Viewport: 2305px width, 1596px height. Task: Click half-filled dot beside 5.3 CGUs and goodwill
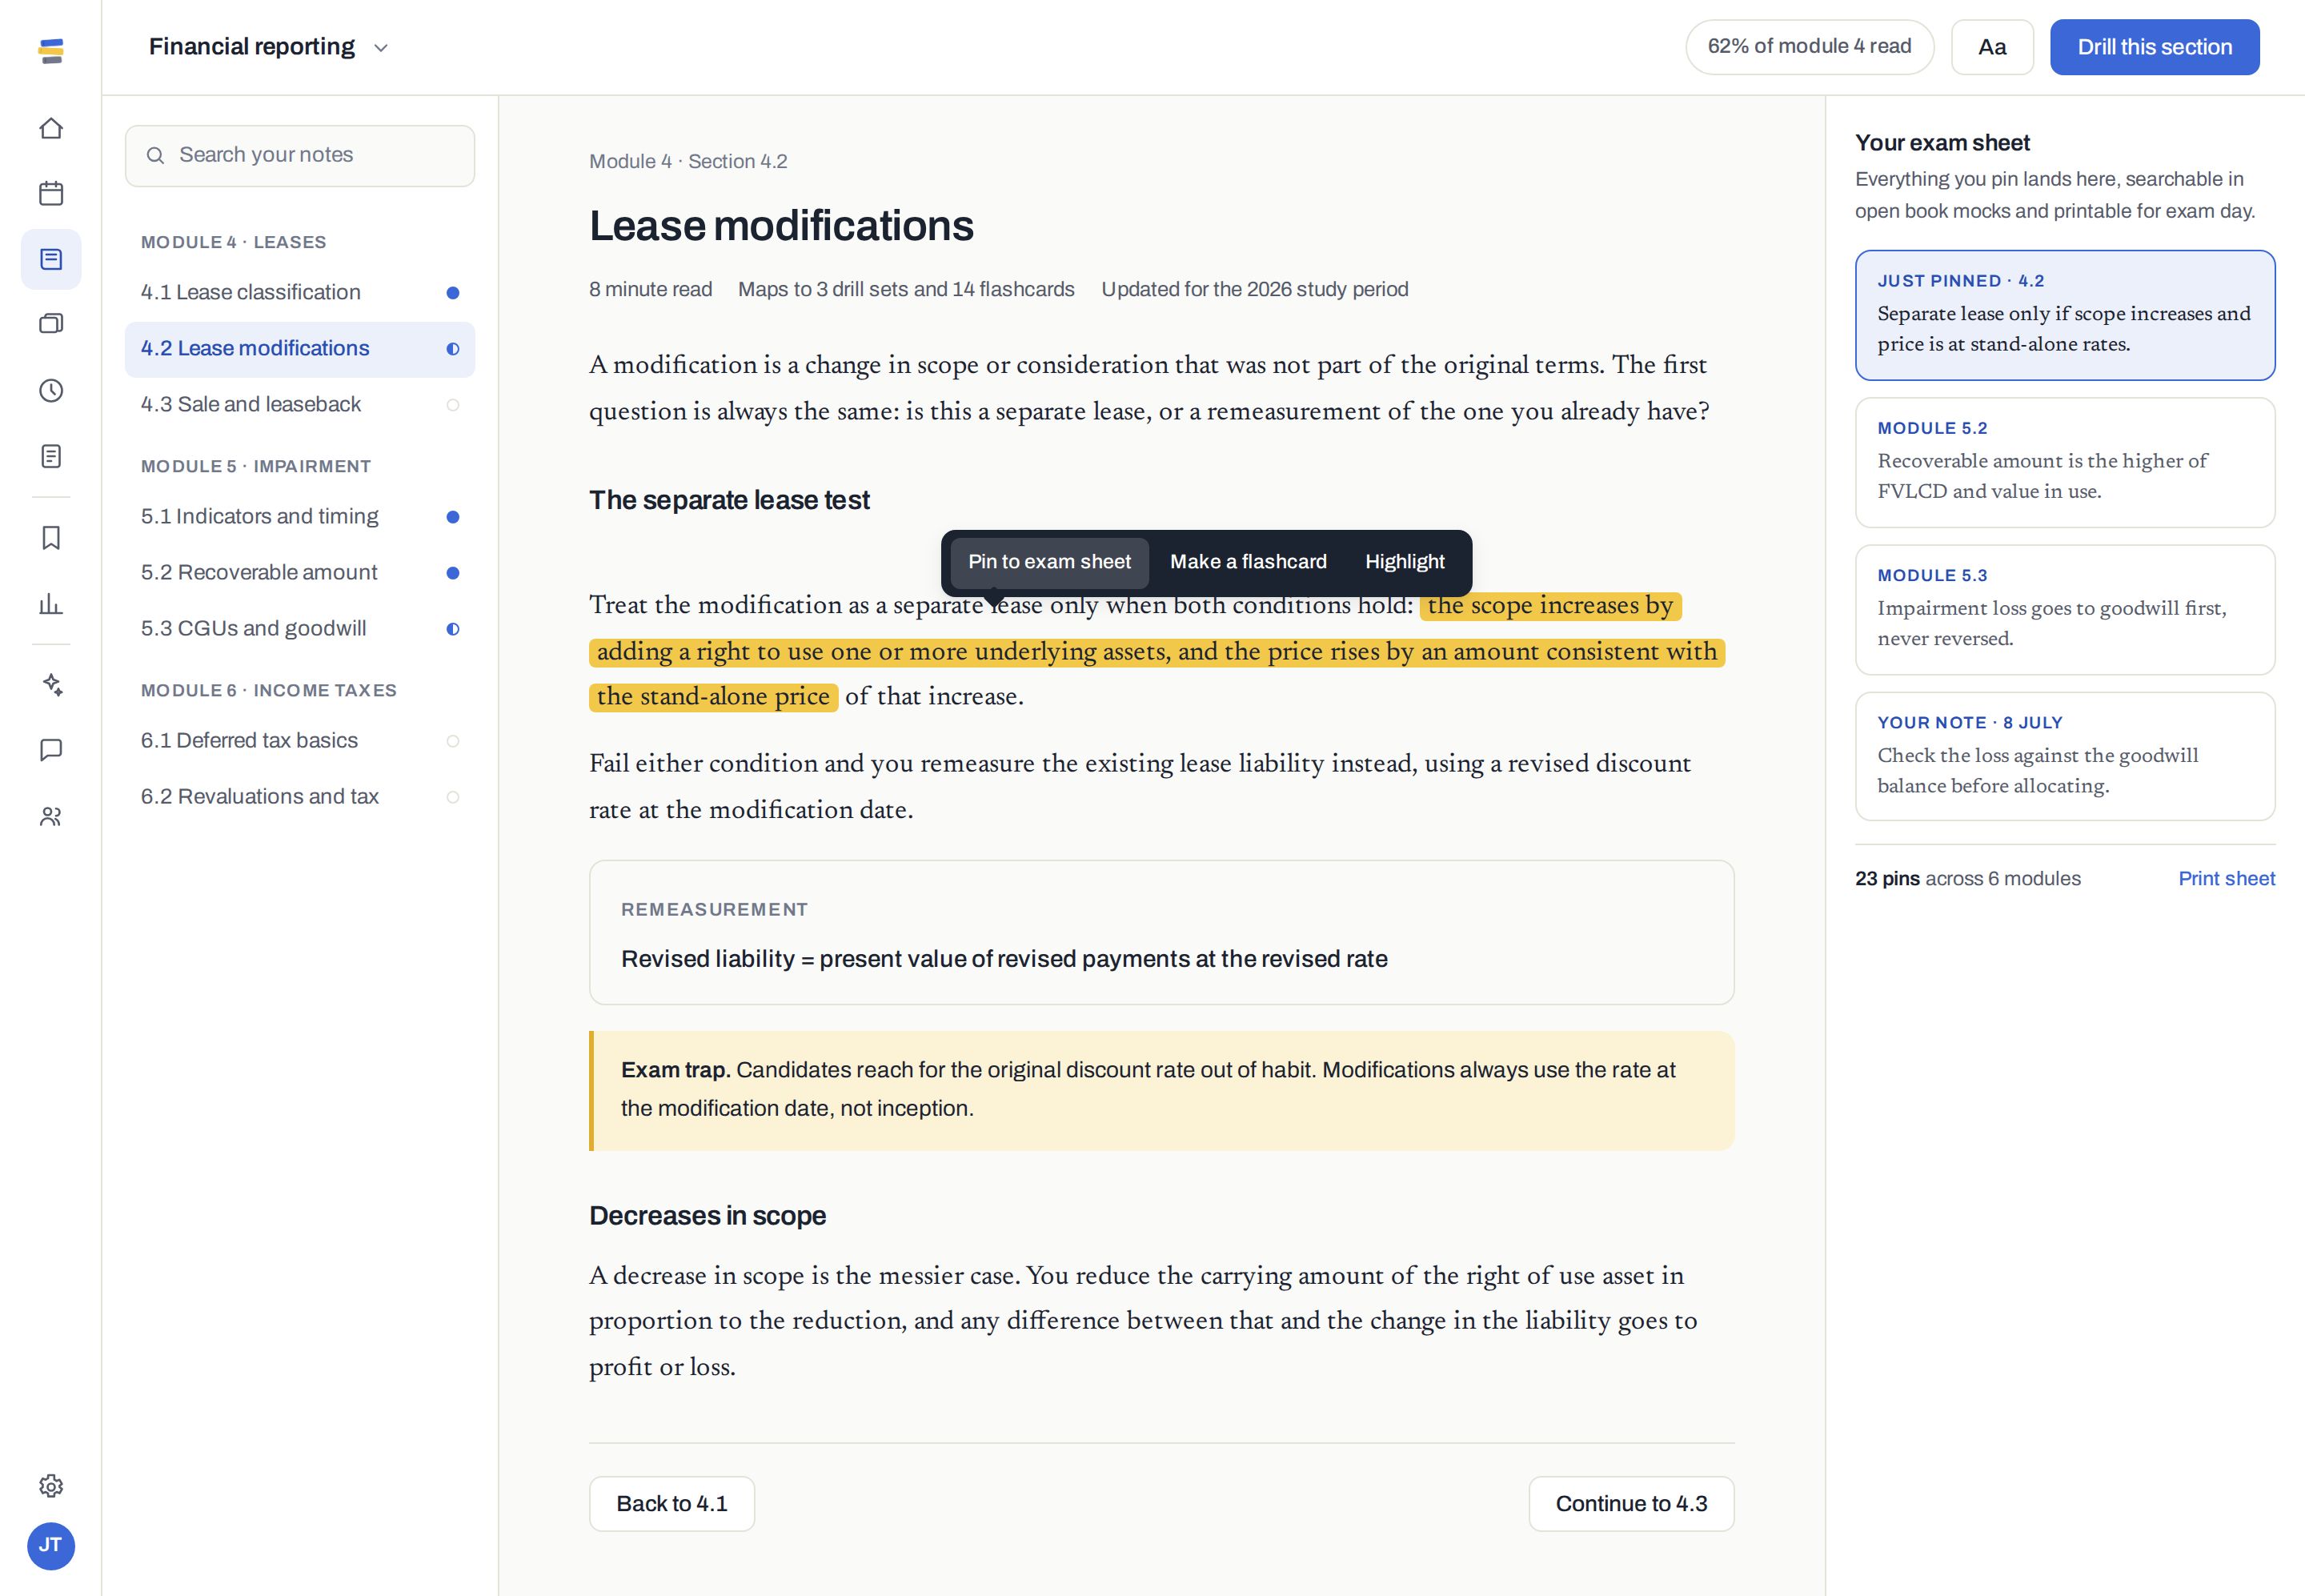[453, 629]
